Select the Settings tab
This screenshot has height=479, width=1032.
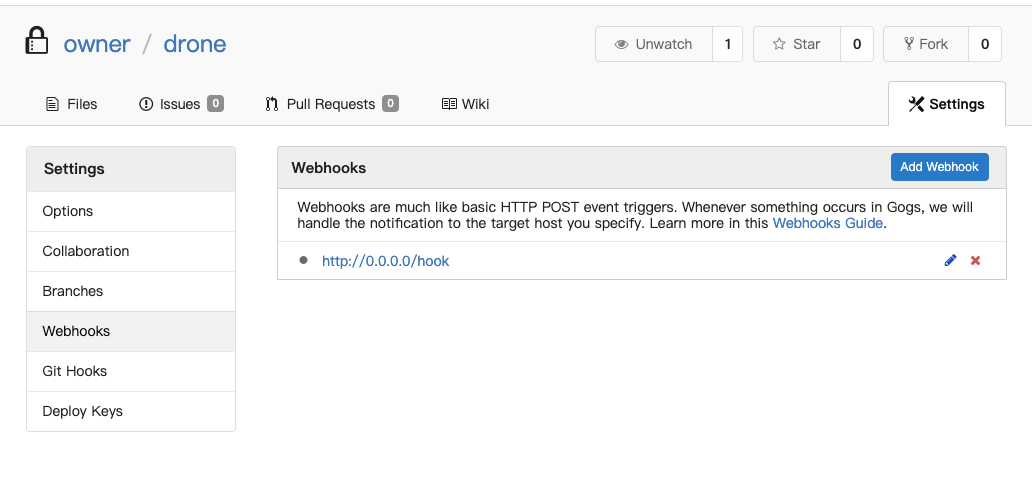(946, 104)
